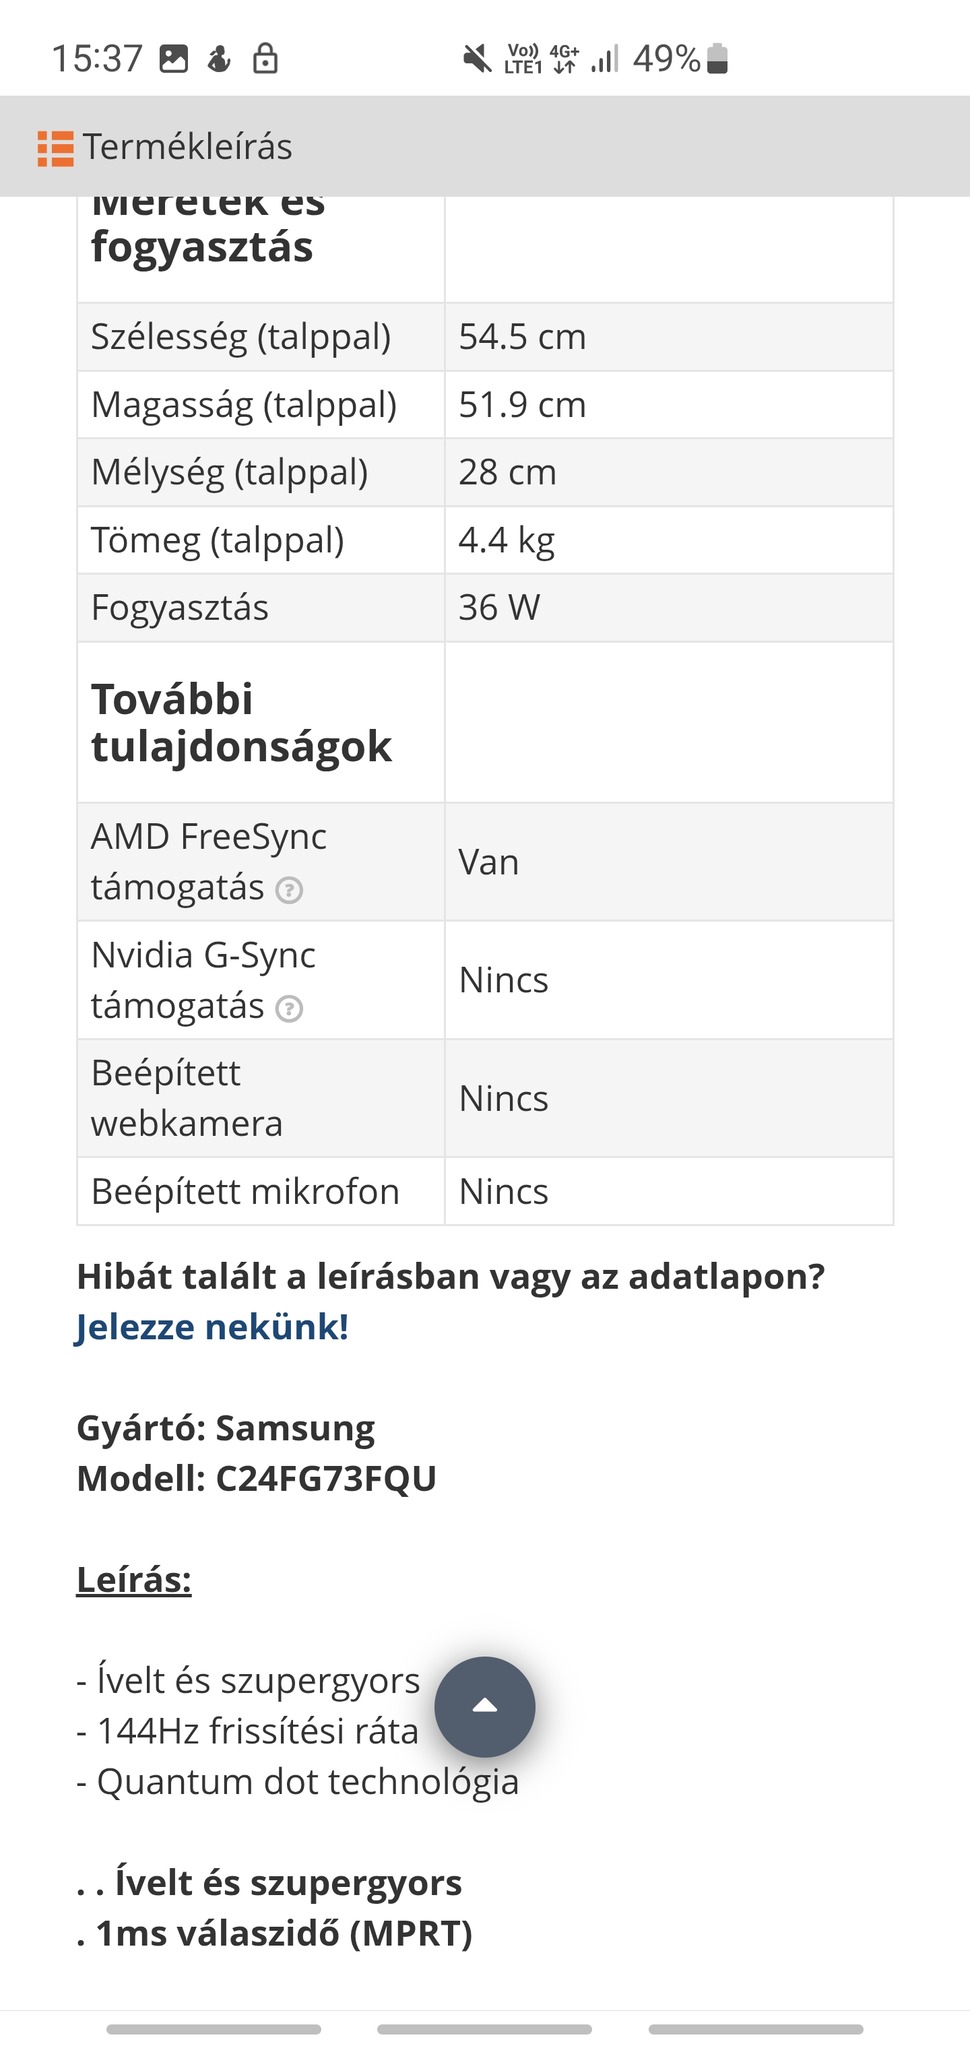Tap the muted sound icon in status bar
Screen dimensions: 970x2048
[477, 60]
